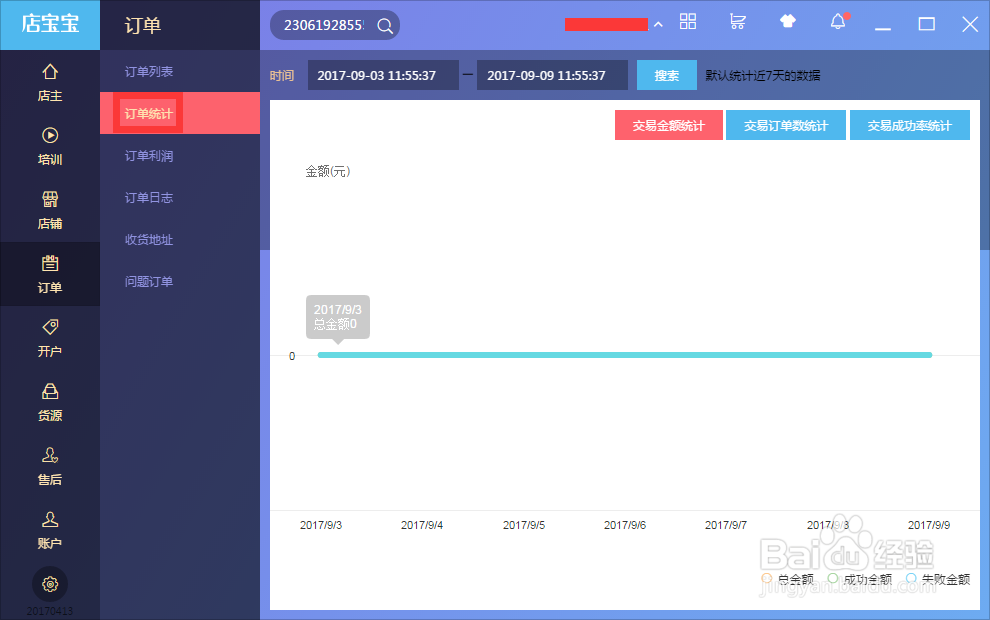Image resolution: width=990 pixels, height=620 pixels.
Task: Click the 店宝宝 logo
Action: pyautogui.click(x=50, y=24)
